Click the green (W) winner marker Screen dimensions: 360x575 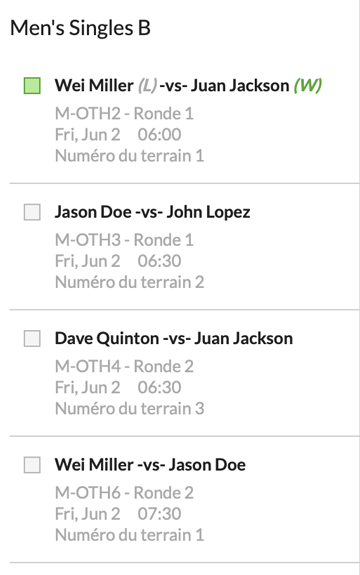click(x=308, y=85)
